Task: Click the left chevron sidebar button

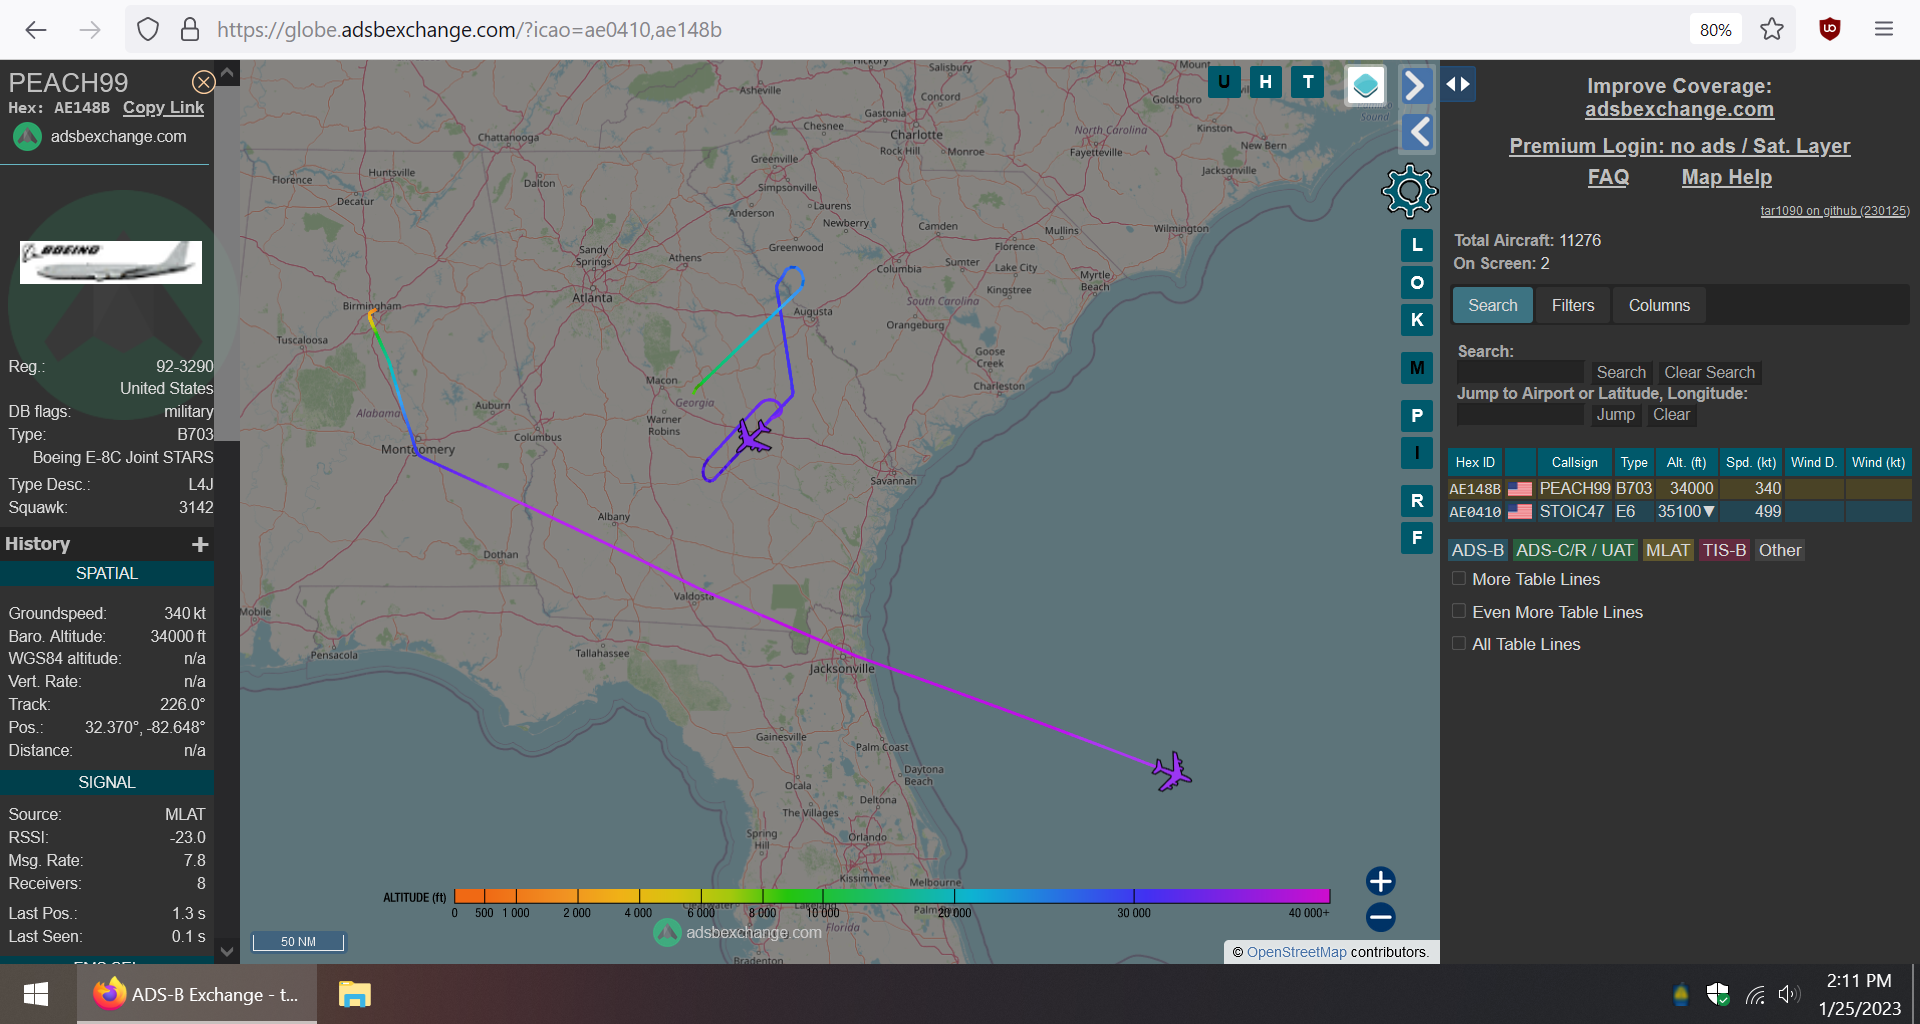Action: pos(1418,132)
